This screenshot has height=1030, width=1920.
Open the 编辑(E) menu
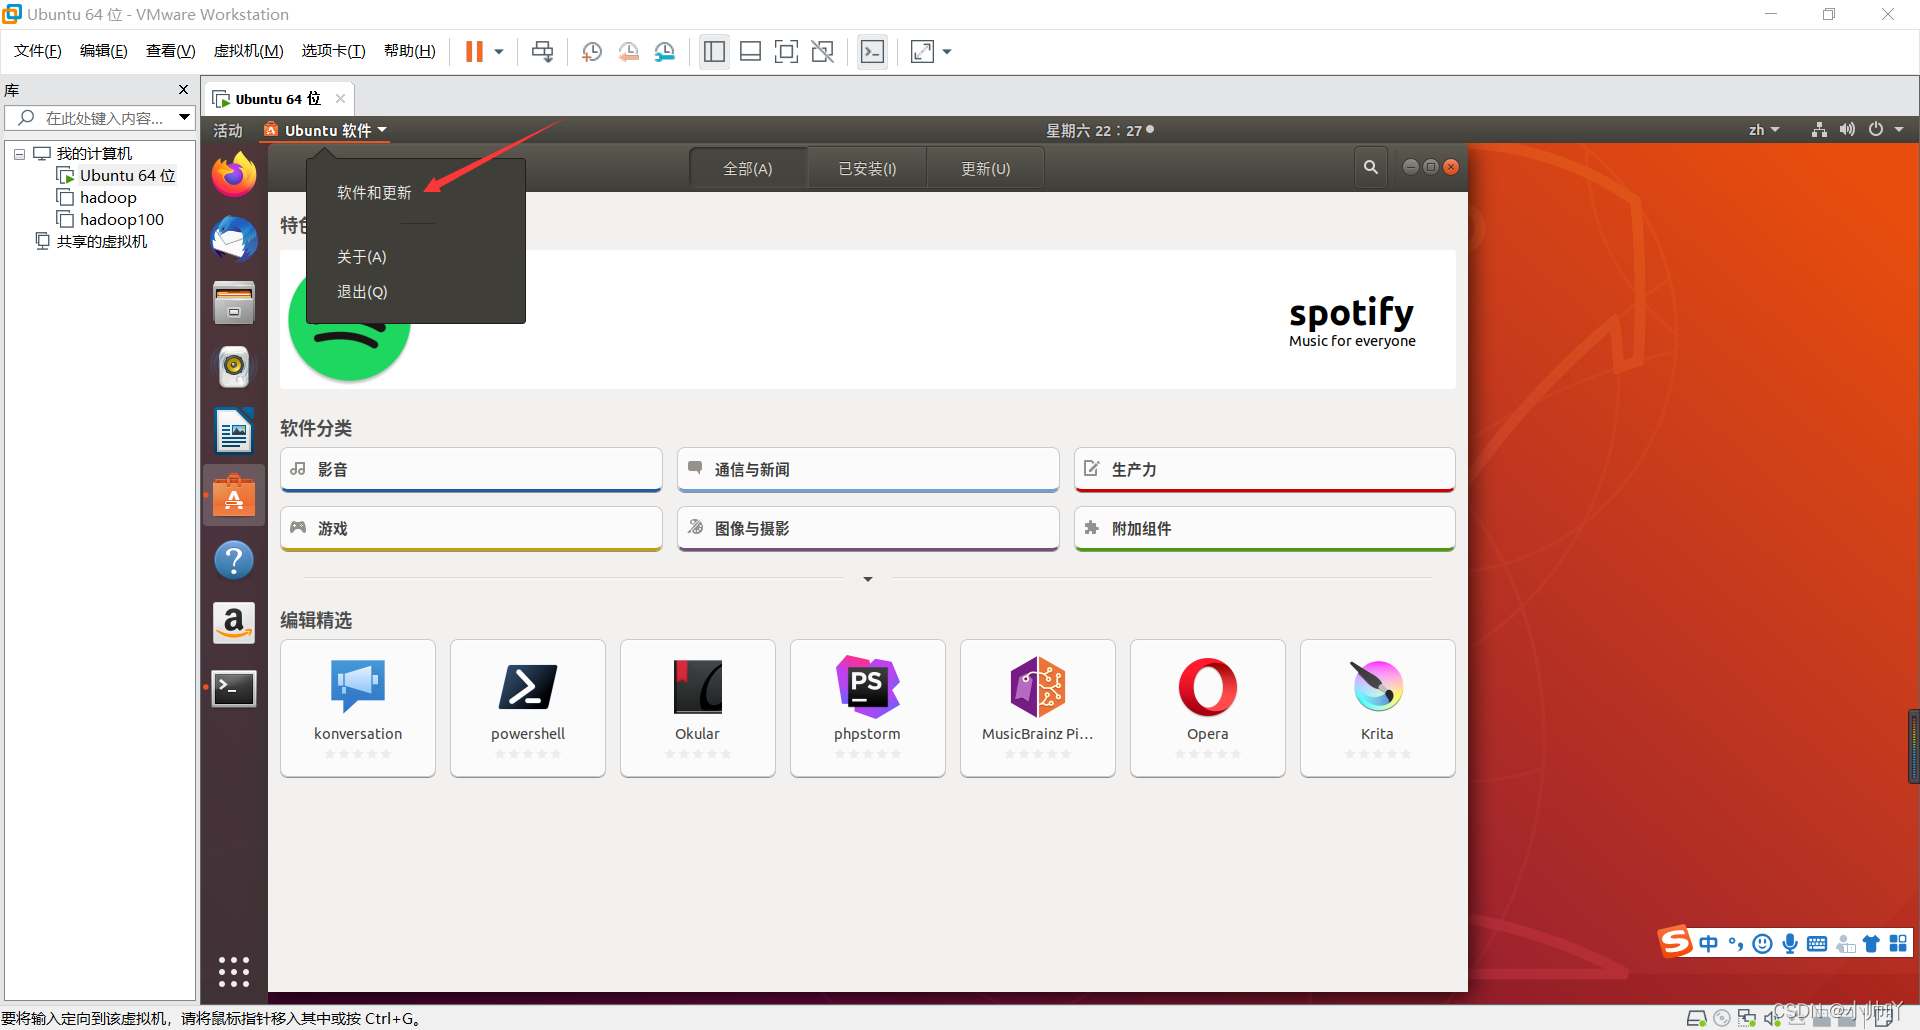tap(104, 51)
